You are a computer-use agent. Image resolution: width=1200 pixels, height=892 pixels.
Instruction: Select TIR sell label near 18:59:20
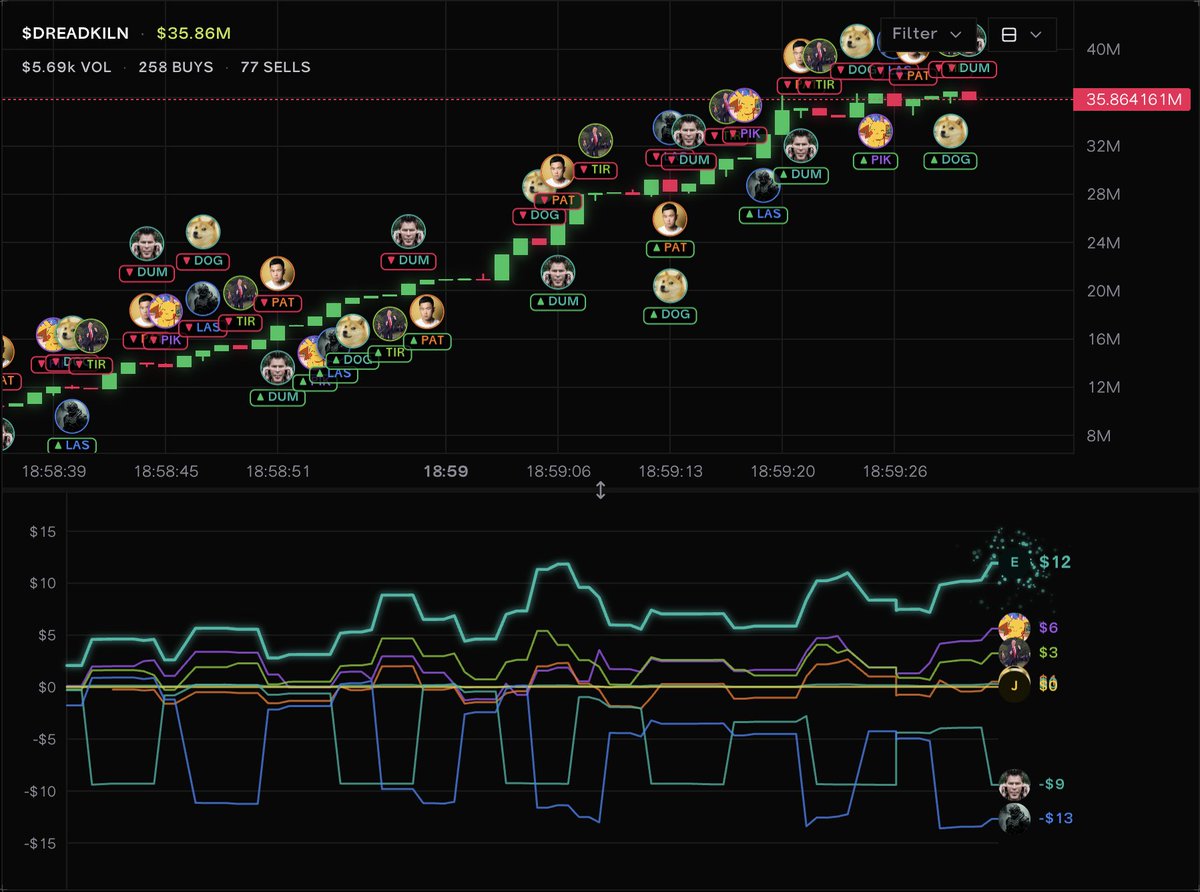[818, 85]
